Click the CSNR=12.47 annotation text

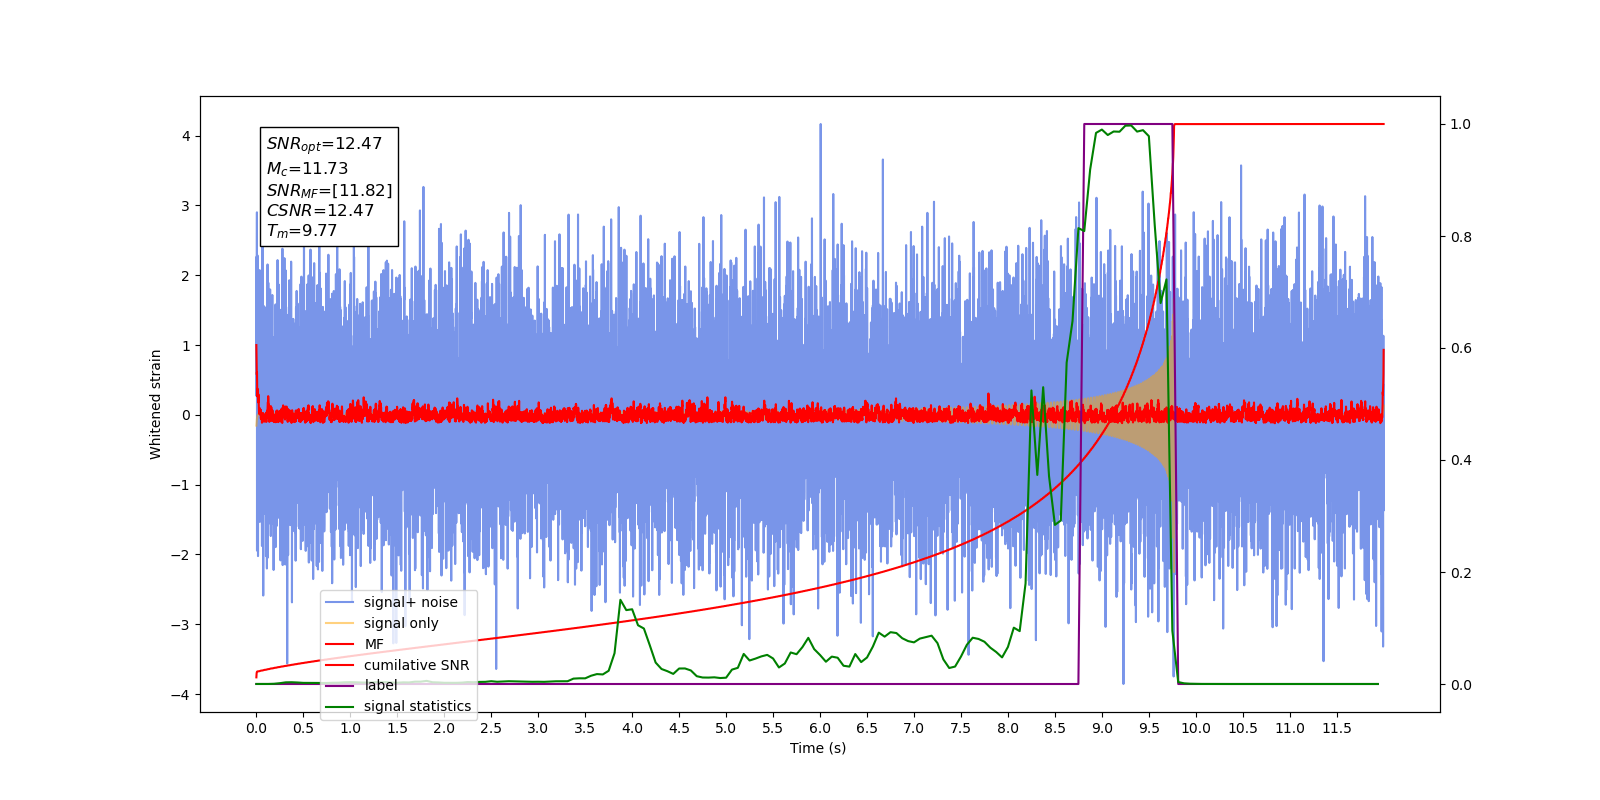coord(320,211)
